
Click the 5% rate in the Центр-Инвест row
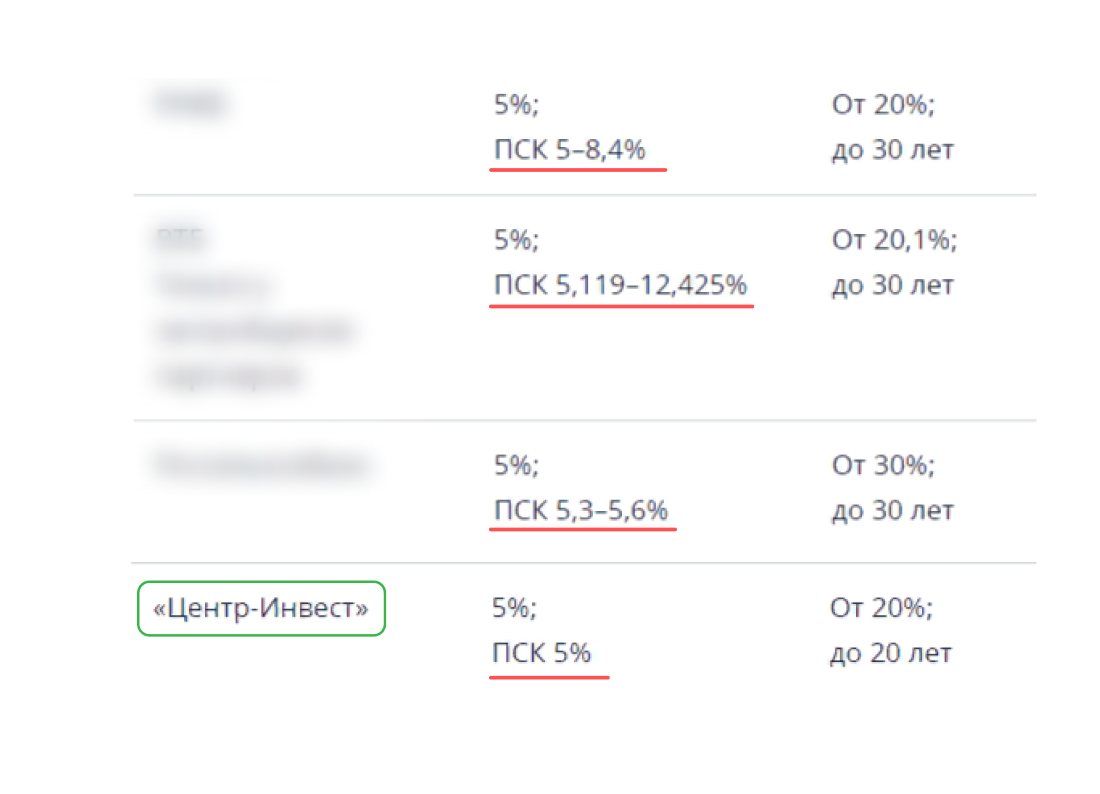[x=514, y=607]
